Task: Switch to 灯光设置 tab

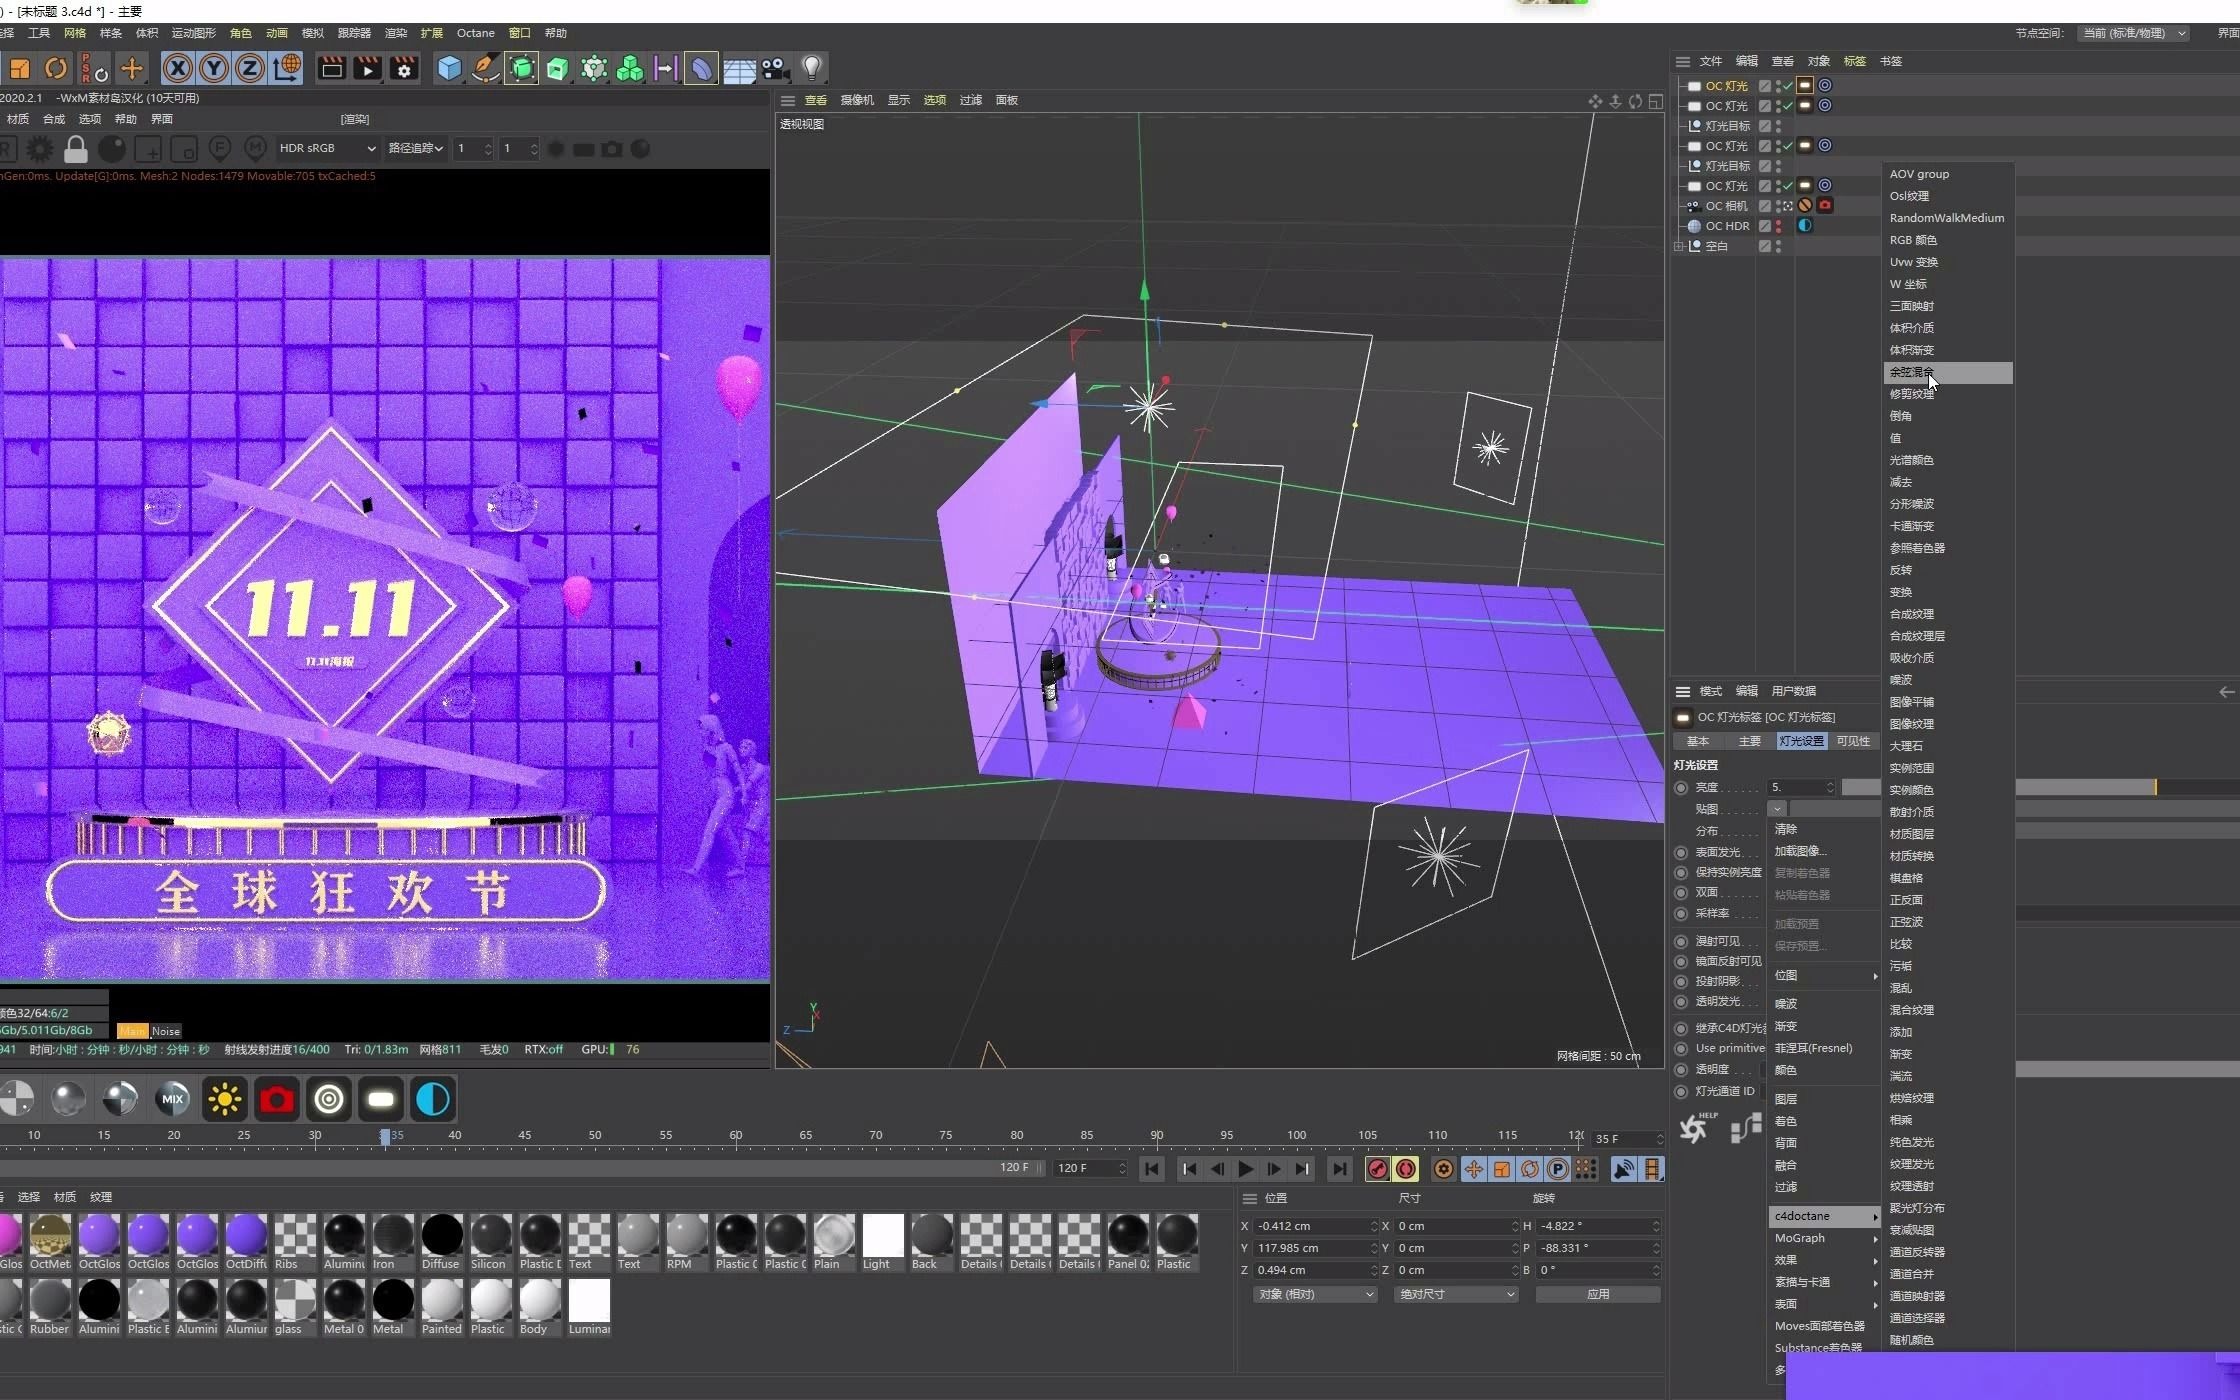Action: coord(1801,741)
